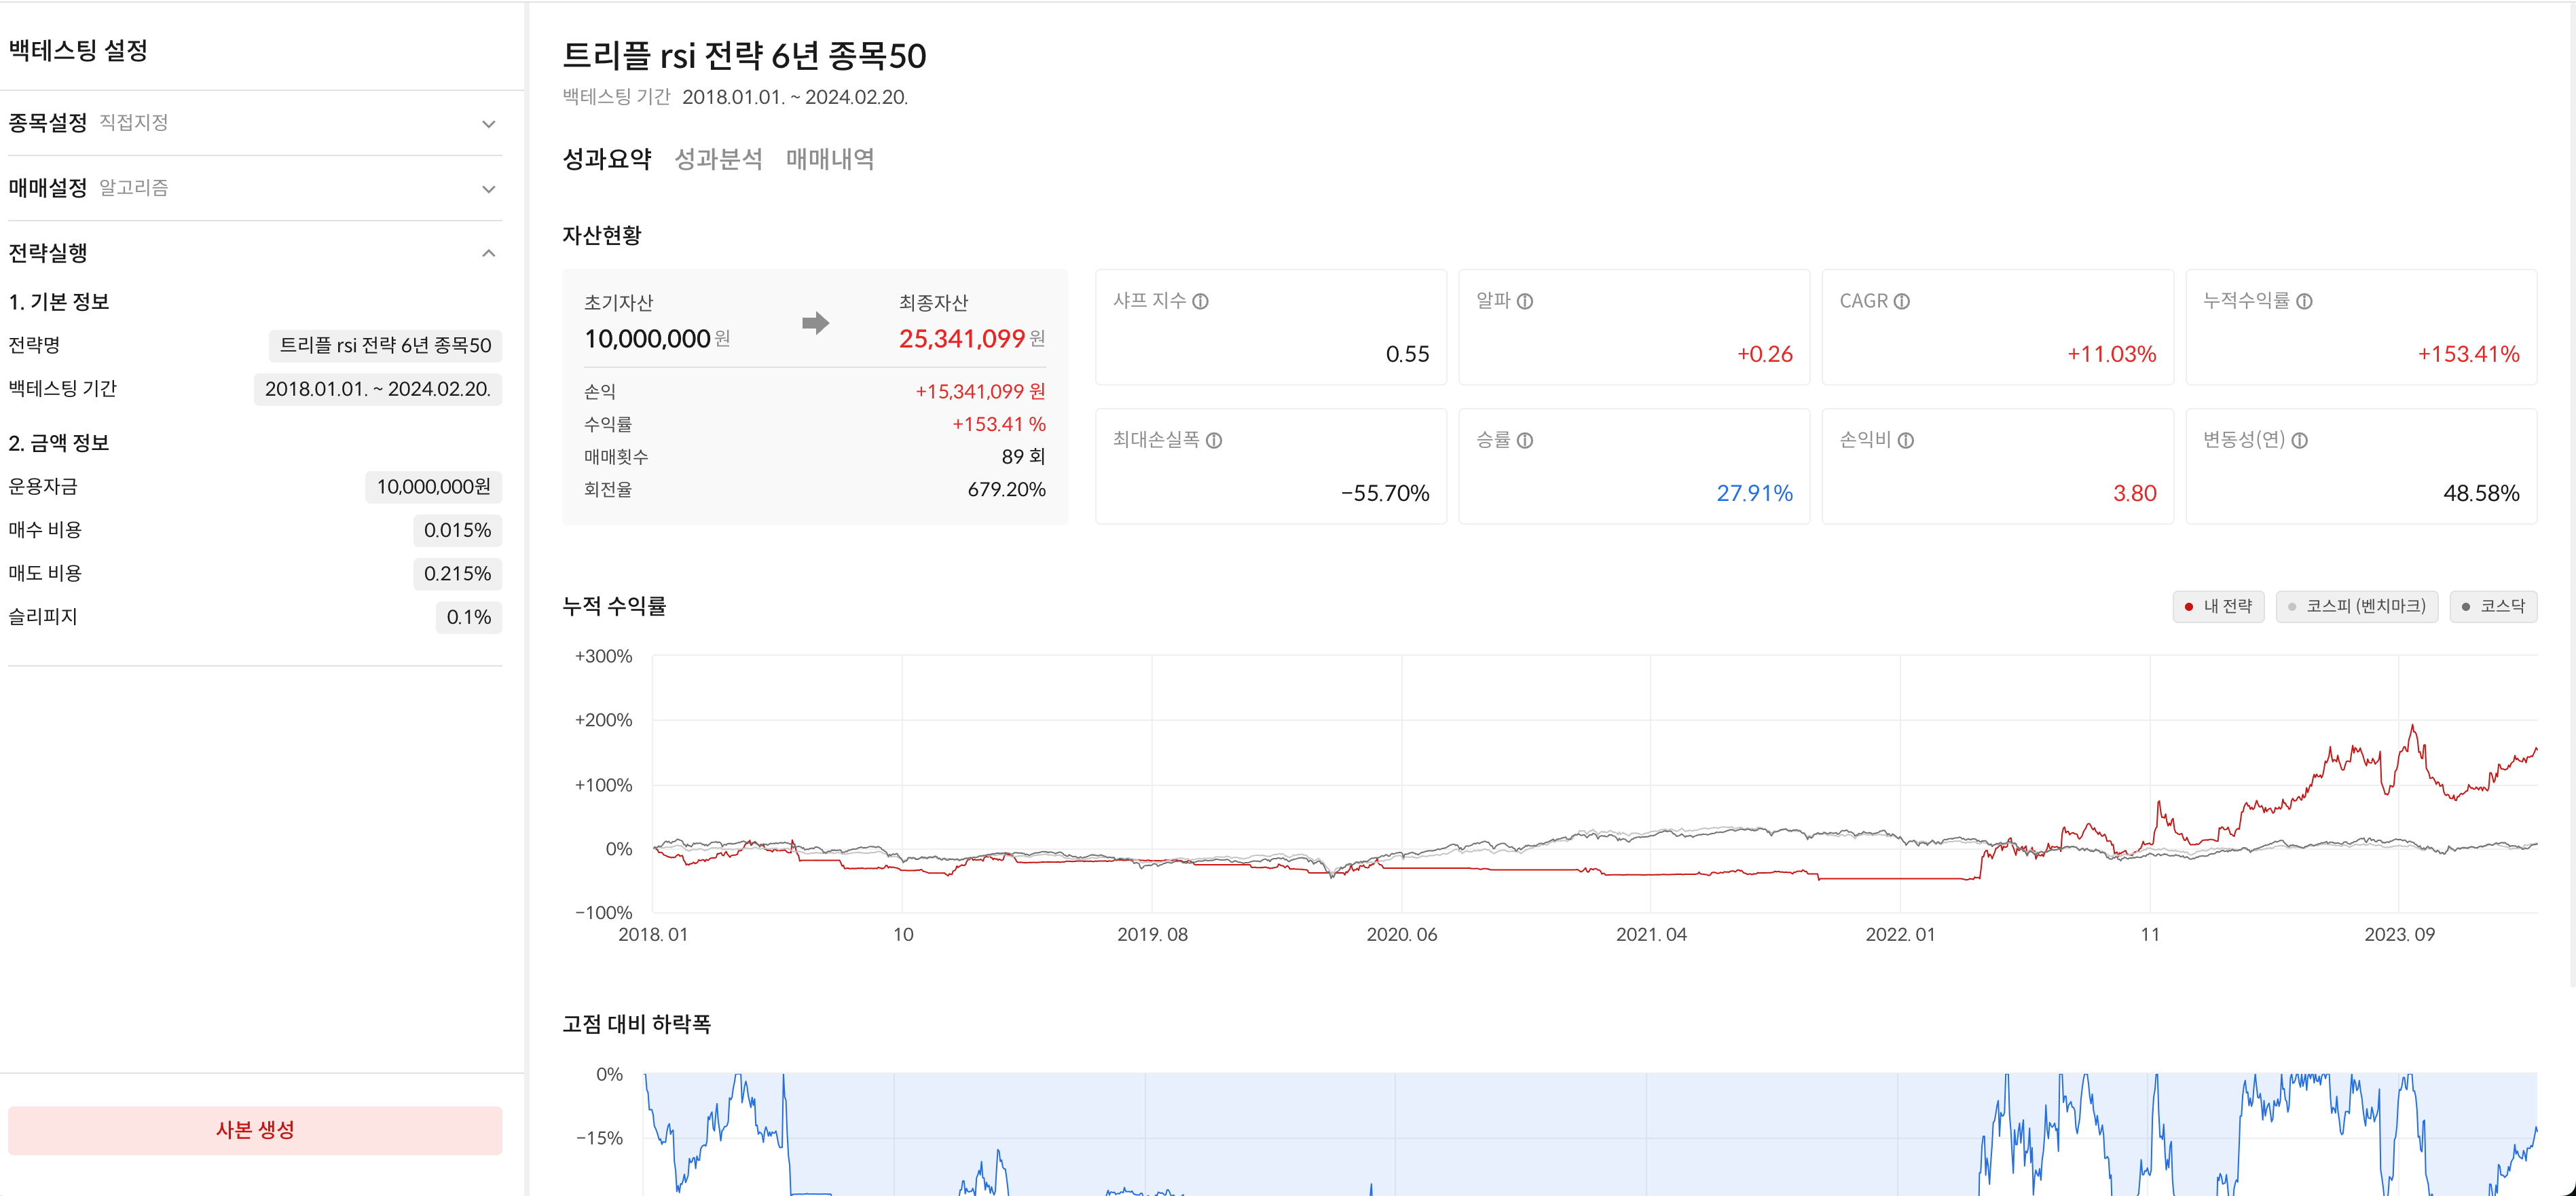Open the 성과분석 tab
Screen dimensions: 2576x1196
pos(718,159)
